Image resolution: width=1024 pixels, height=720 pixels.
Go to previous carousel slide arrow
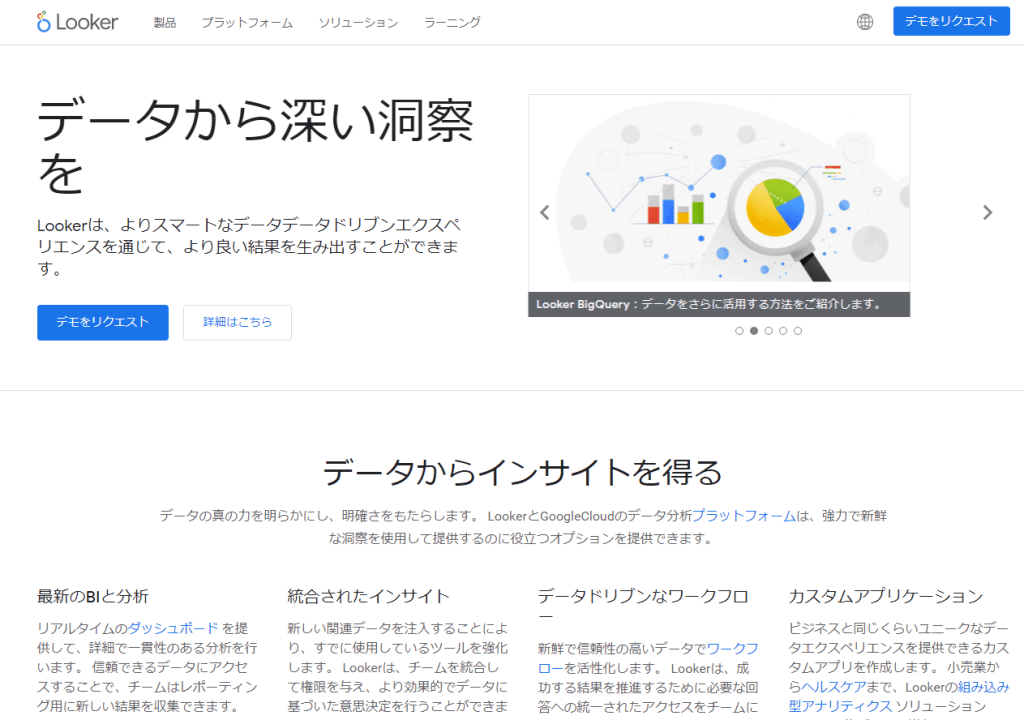545,212
